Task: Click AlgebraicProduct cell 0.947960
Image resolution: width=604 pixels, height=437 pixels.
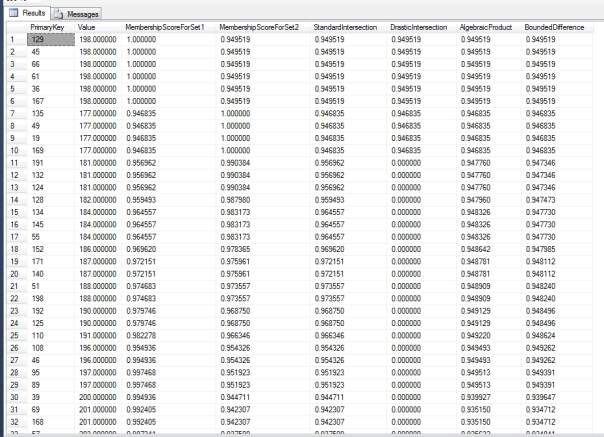Action: coord(488,200)
